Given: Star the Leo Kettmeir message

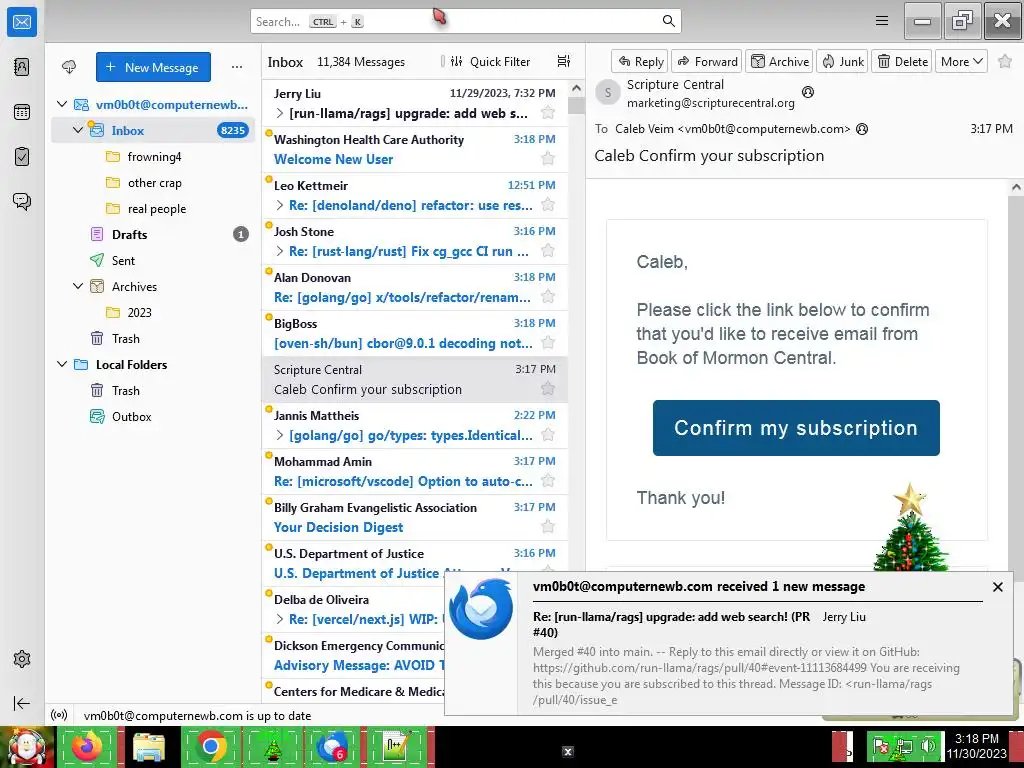Looking at the screenshot, I should click(x=548, y=204).
